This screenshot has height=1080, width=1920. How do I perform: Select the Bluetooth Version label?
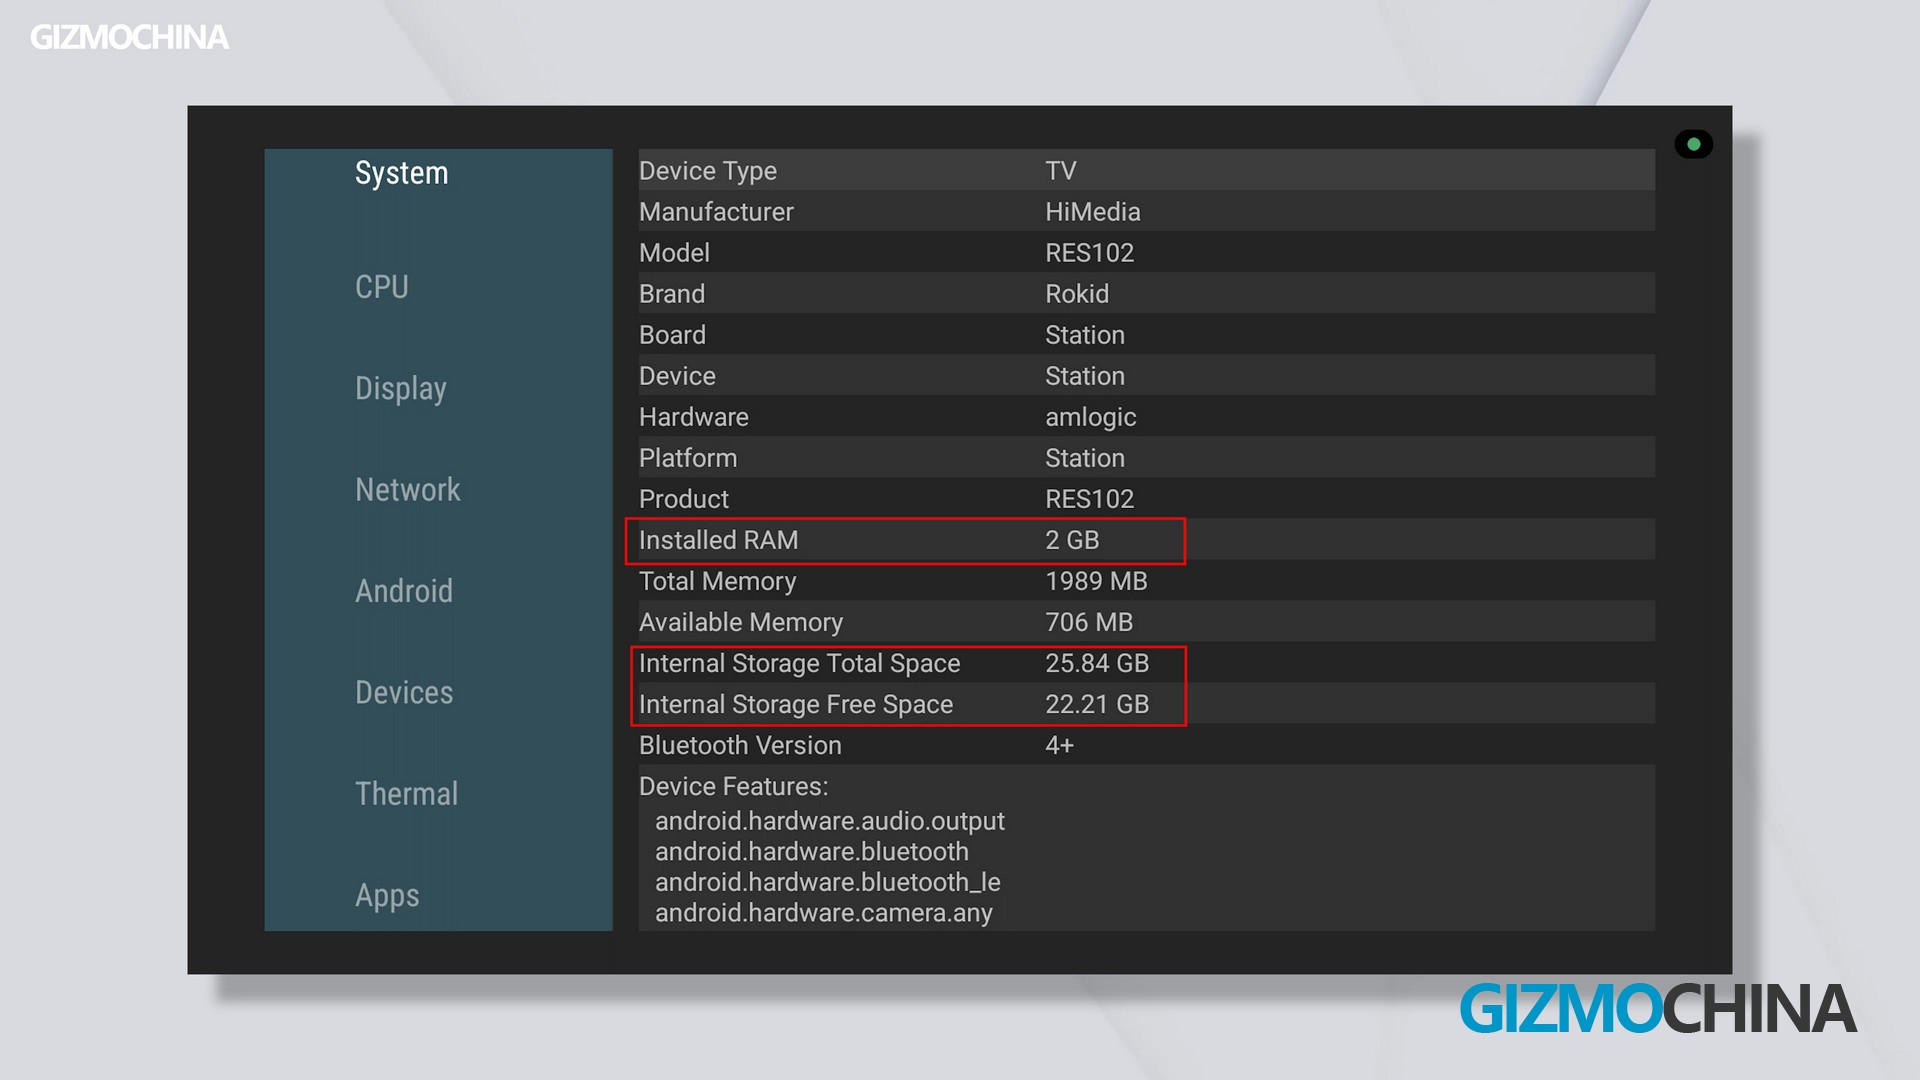(740, 745)
